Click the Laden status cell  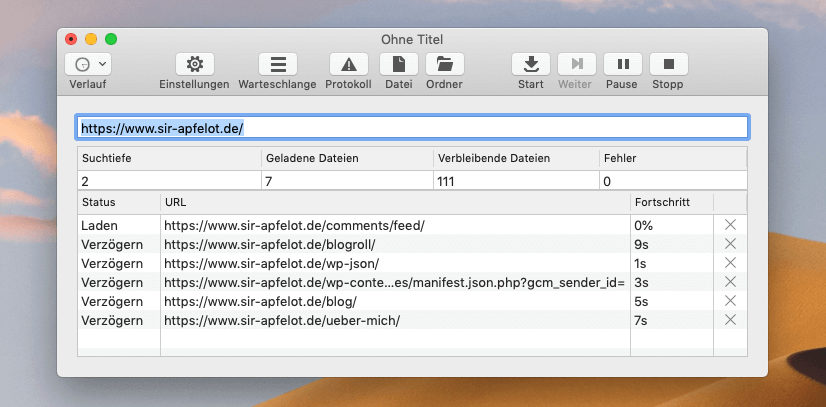pyautogui.click(x=119, y=225)
